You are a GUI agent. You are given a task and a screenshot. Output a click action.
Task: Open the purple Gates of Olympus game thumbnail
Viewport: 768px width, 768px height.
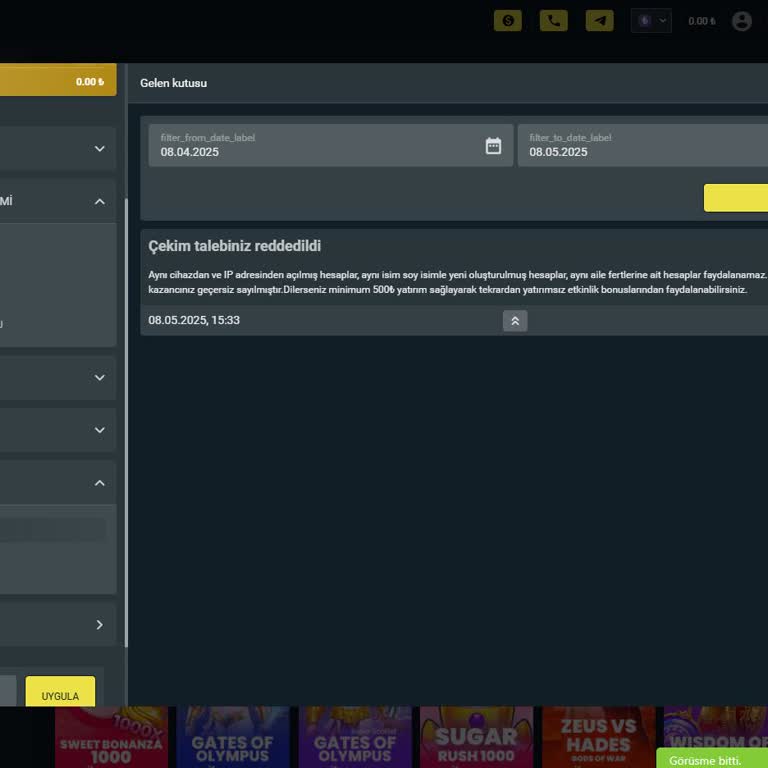(355, 737)
